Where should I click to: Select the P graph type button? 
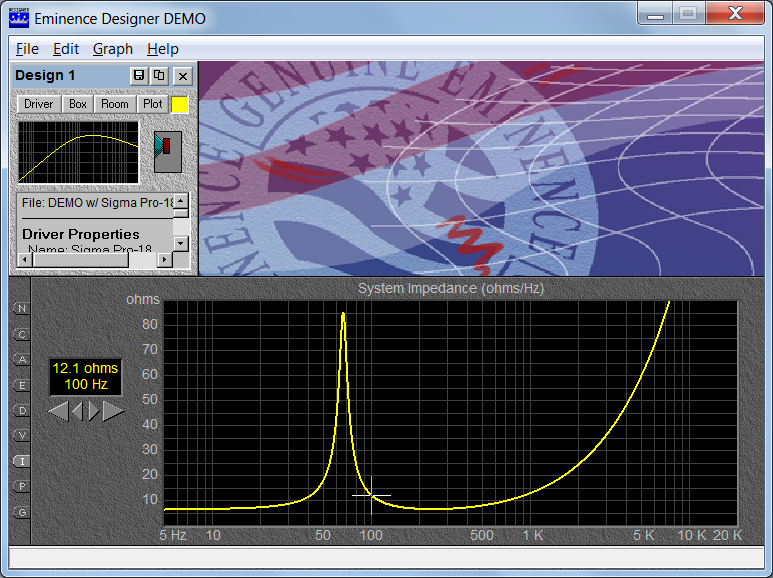coord(22,486)
